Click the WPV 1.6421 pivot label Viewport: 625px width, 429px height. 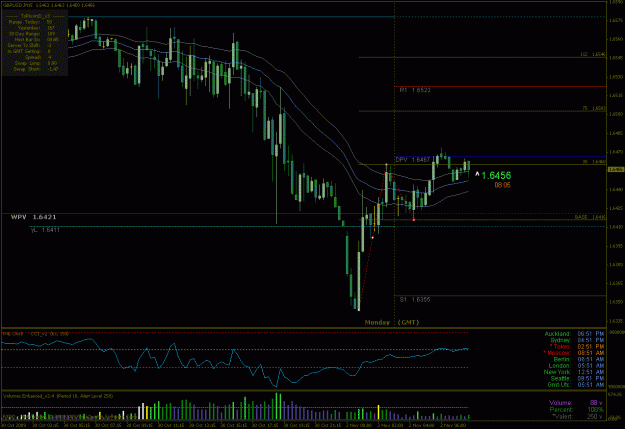(33, 217)
